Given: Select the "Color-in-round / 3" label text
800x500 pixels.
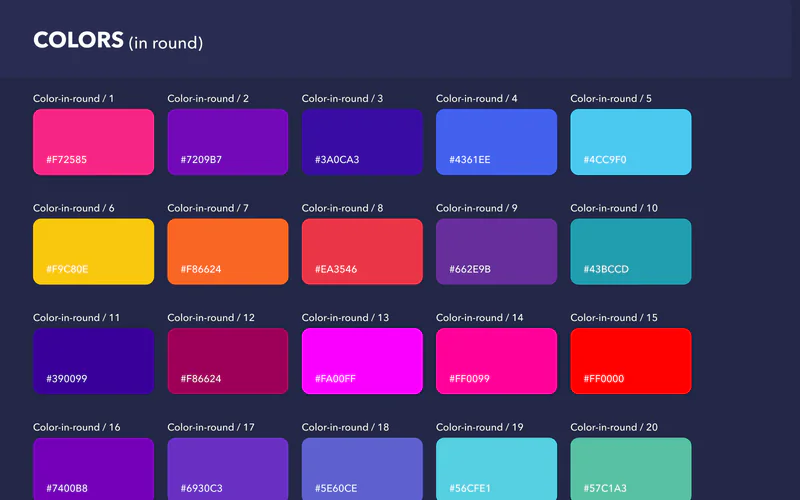Looking at the screenshot, I should [x=342, y=98].
